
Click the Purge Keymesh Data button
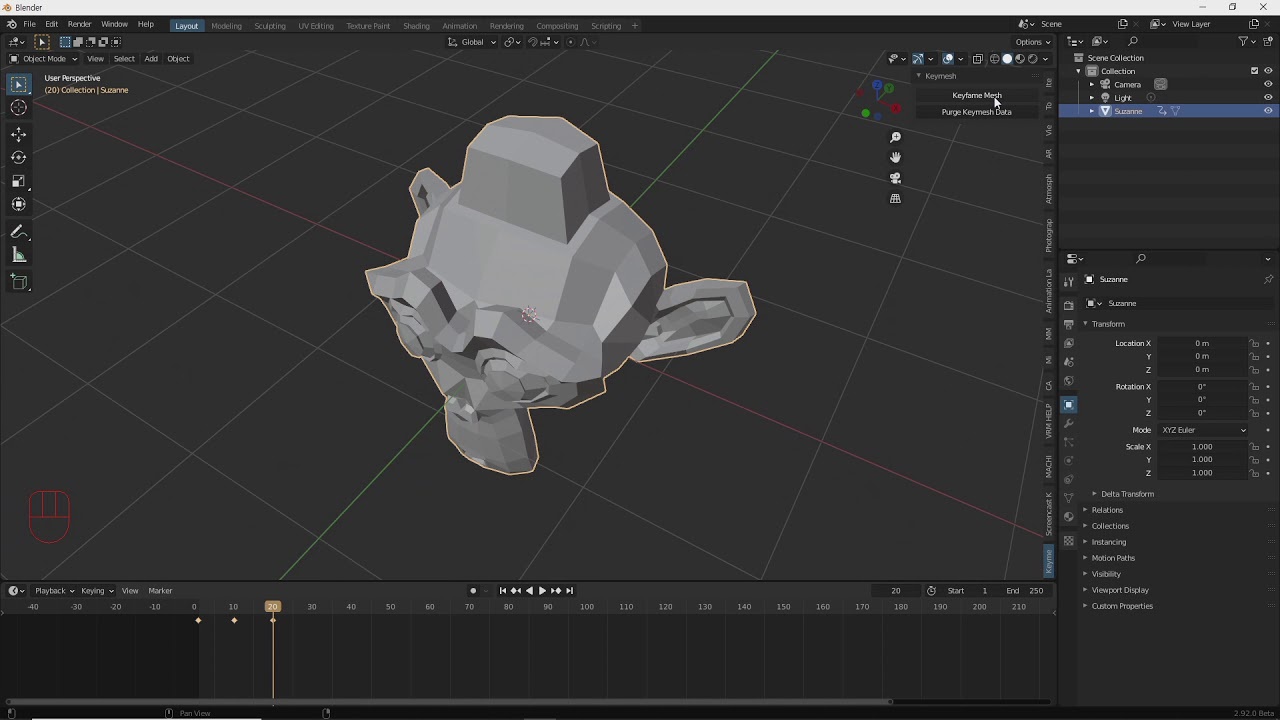pos(976,112)
